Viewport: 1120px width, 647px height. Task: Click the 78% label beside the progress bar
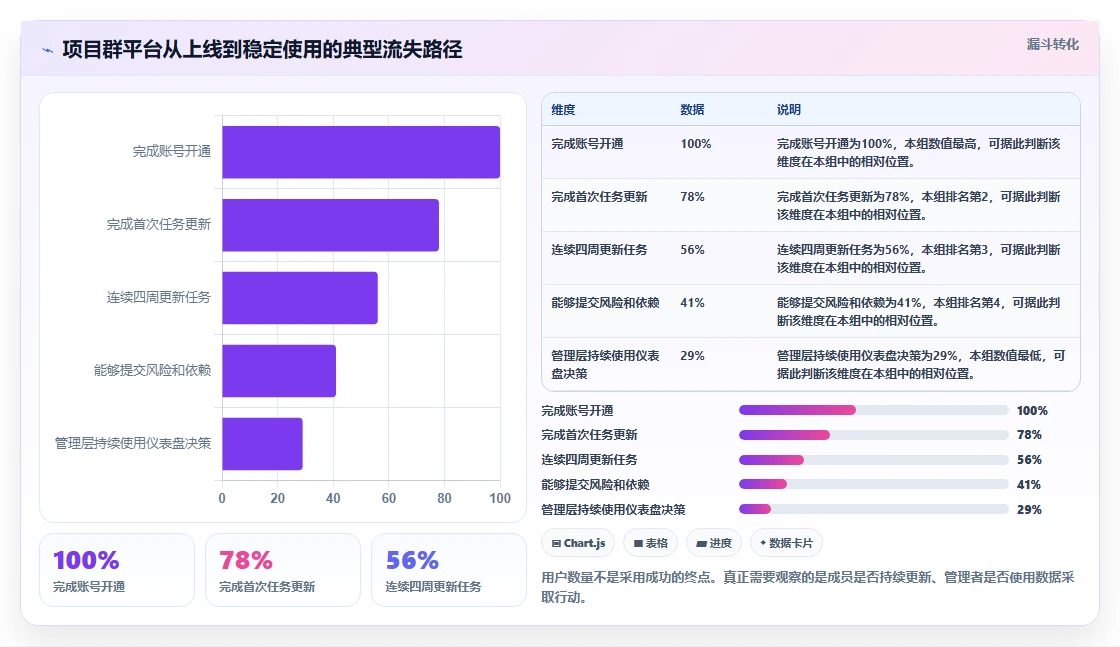click(x=1029, y=435)
